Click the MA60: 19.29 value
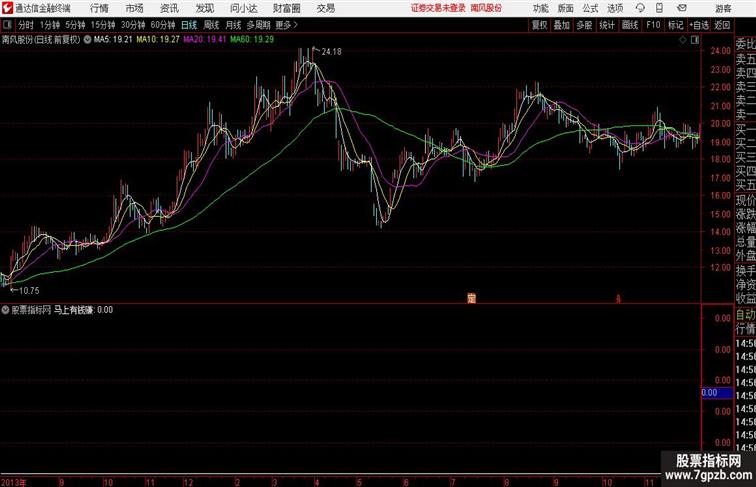 (252, 40)
